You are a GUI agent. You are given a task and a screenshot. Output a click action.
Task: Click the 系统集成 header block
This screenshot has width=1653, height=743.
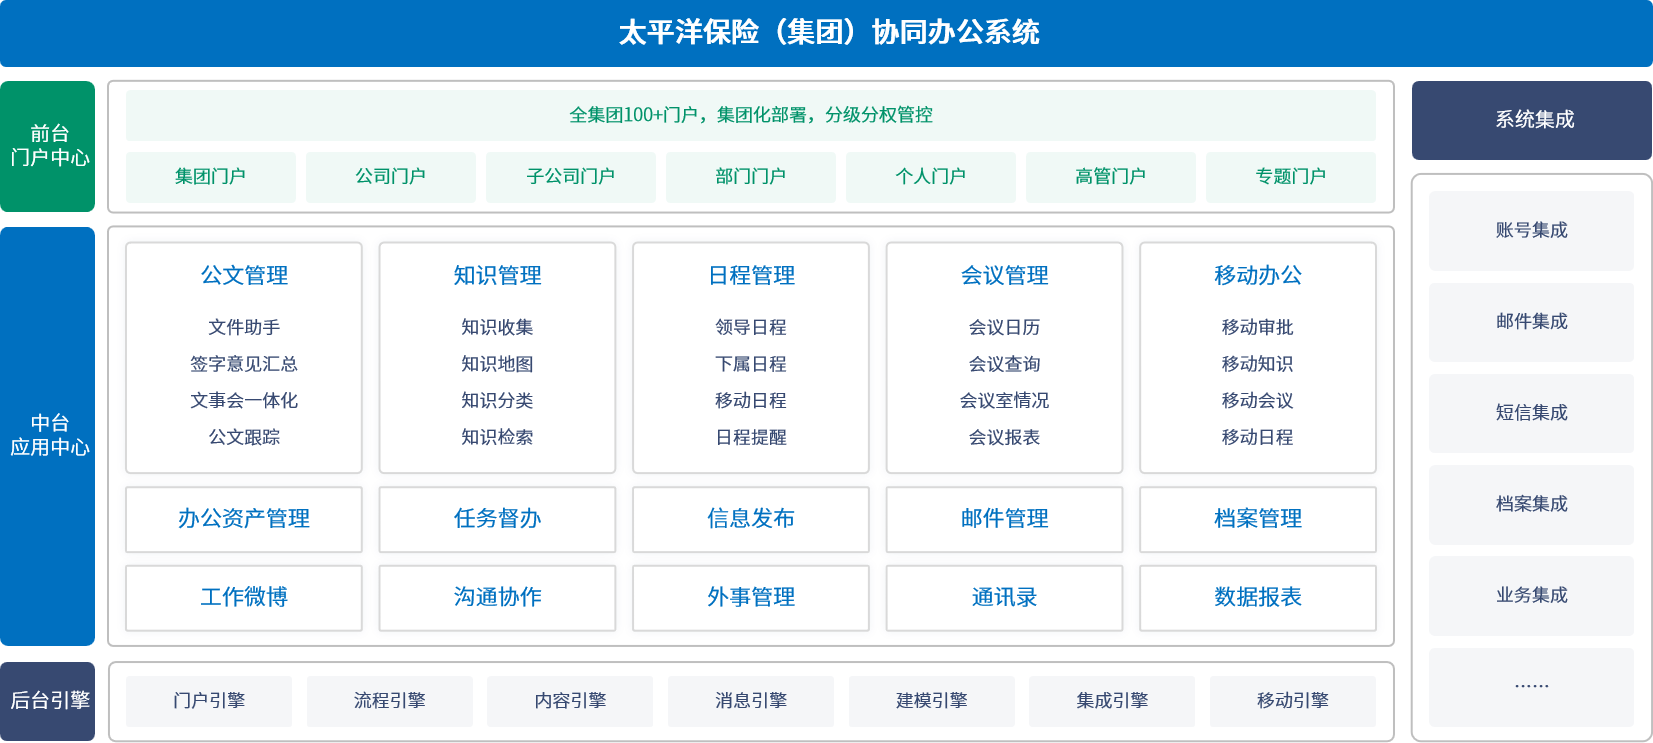click(1532, 120)
